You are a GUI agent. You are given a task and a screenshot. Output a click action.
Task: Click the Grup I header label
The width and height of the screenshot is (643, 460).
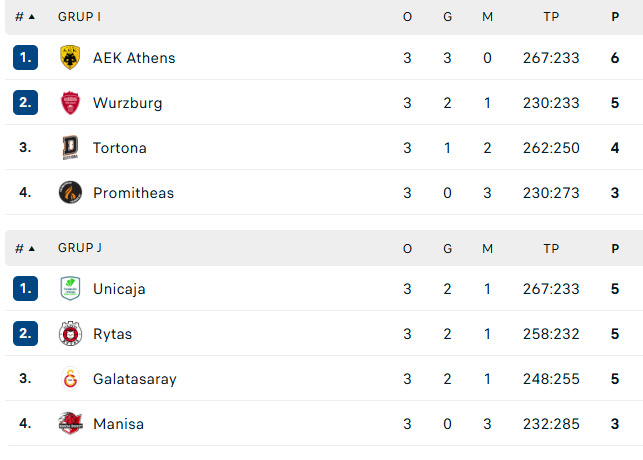click(79, 17)
